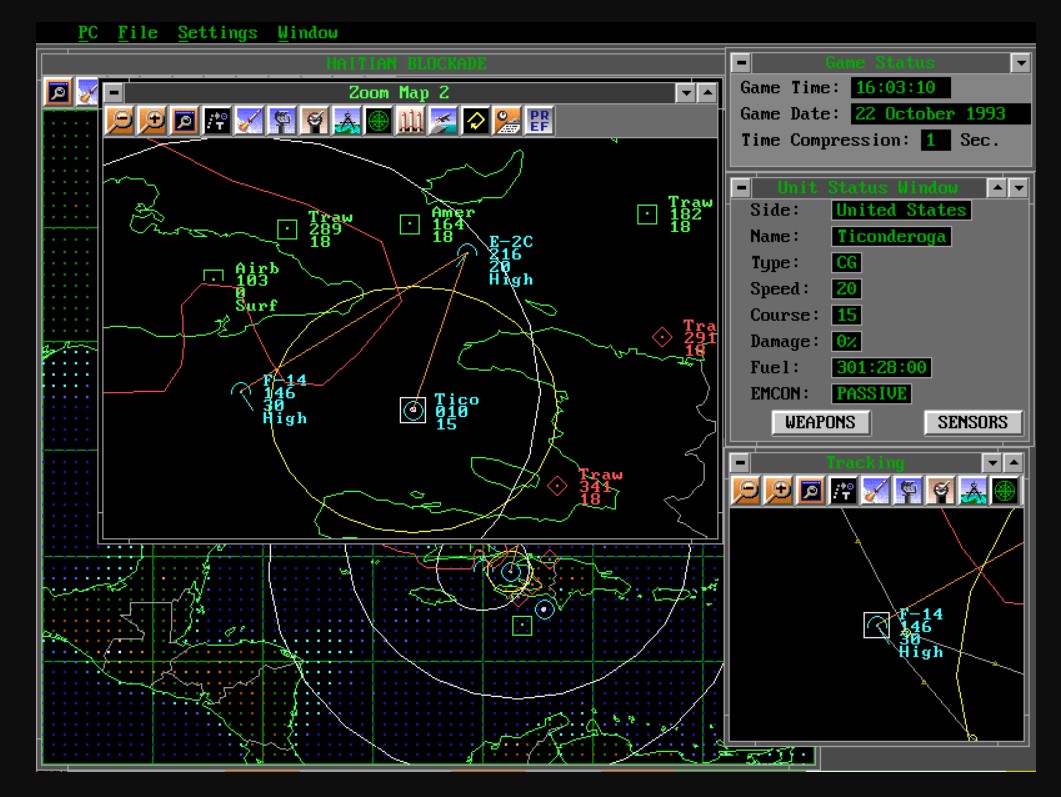This screenshot has width=1061, height=797.
Task: Open the PREF preferences icon
Action: click(539, 122)
